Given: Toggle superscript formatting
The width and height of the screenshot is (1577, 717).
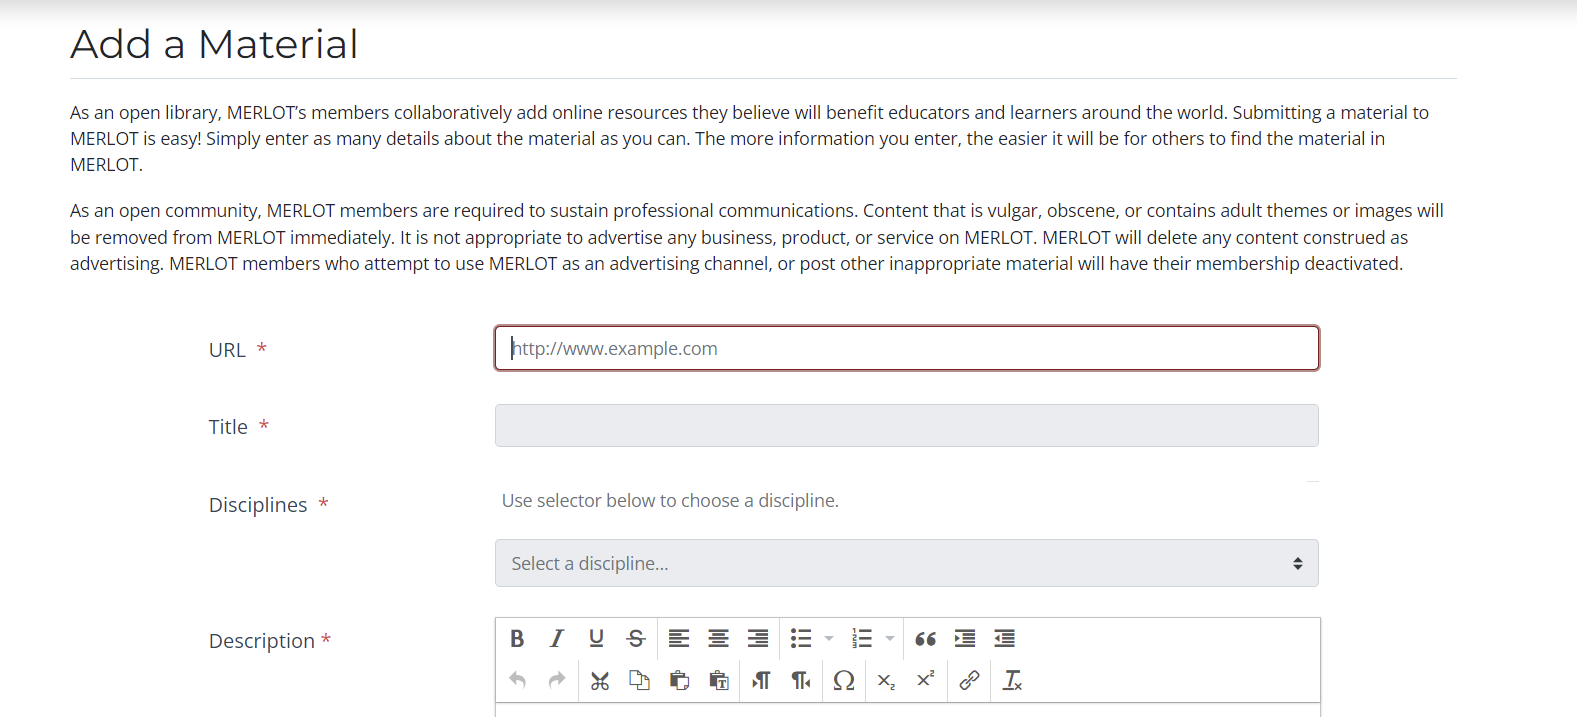Looking at the screenshot, I should 926,679.
